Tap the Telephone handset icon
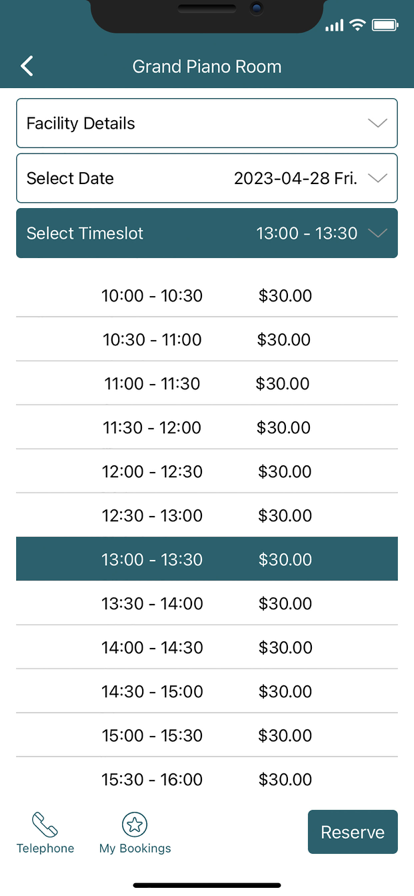Viewport: 414px width, 896px height. [45, 825]
